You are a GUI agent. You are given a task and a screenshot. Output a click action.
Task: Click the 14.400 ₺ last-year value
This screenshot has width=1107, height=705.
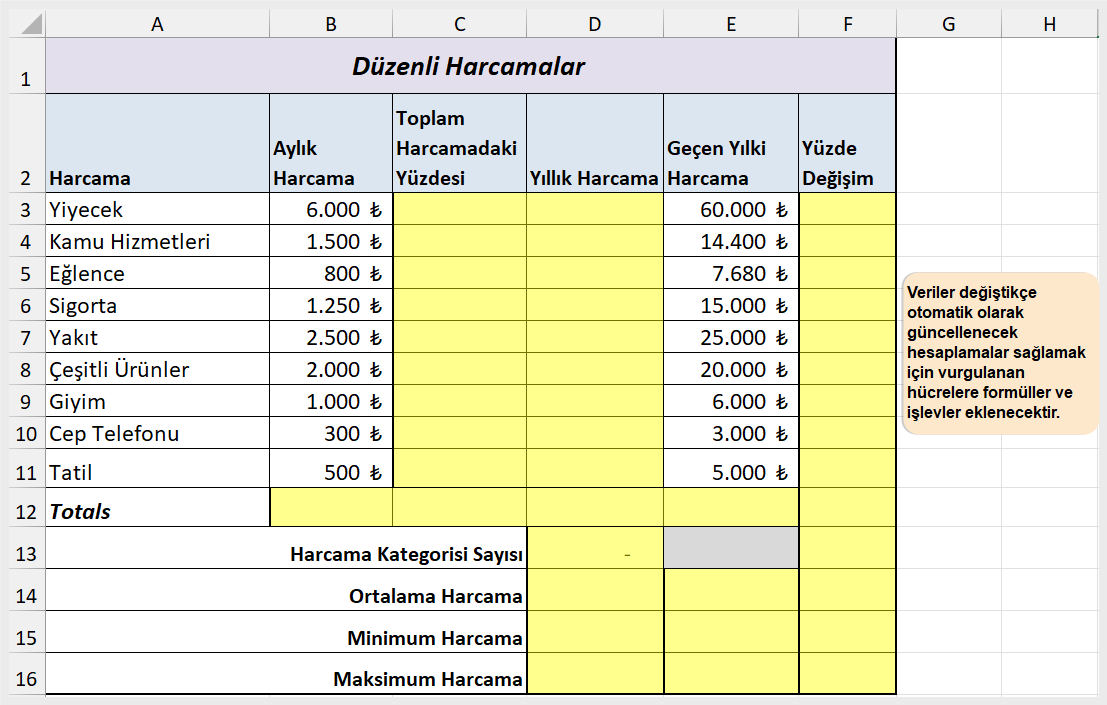click(731, 241)
